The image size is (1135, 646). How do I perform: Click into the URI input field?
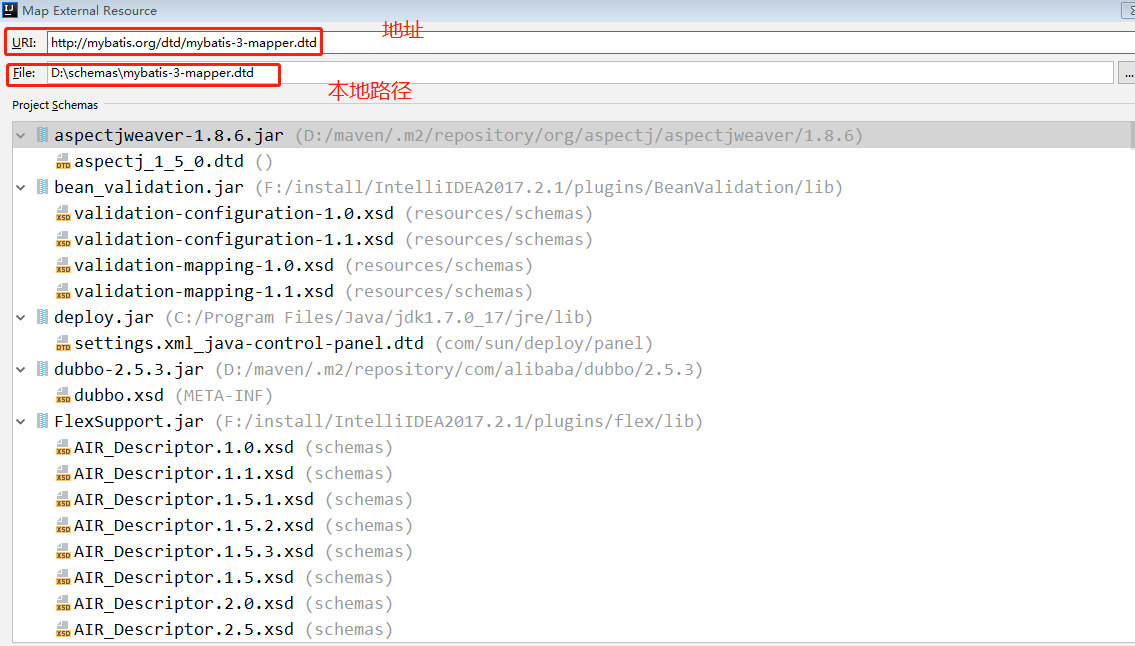591,42
